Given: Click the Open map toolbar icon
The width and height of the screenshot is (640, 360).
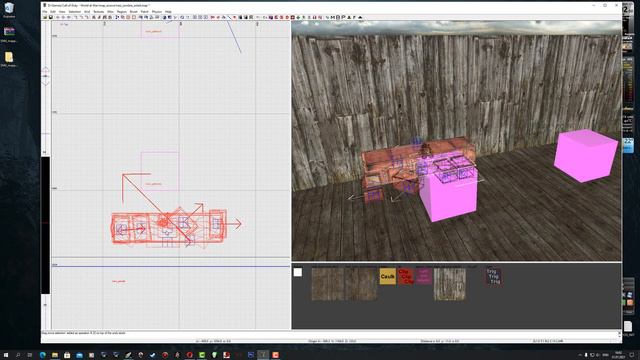Looking at the screenshot, I should click(45, 17).
